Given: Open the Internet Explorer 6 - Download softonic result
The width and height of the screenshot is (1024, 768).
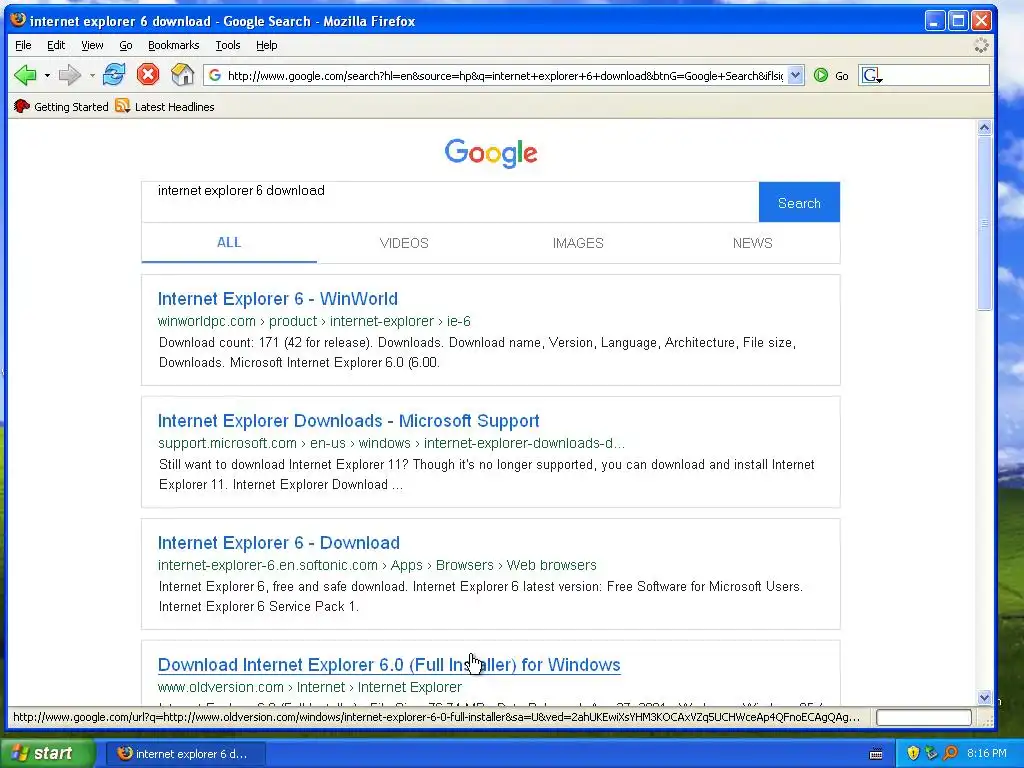Looking at the screenshot, I should (279, 543).
